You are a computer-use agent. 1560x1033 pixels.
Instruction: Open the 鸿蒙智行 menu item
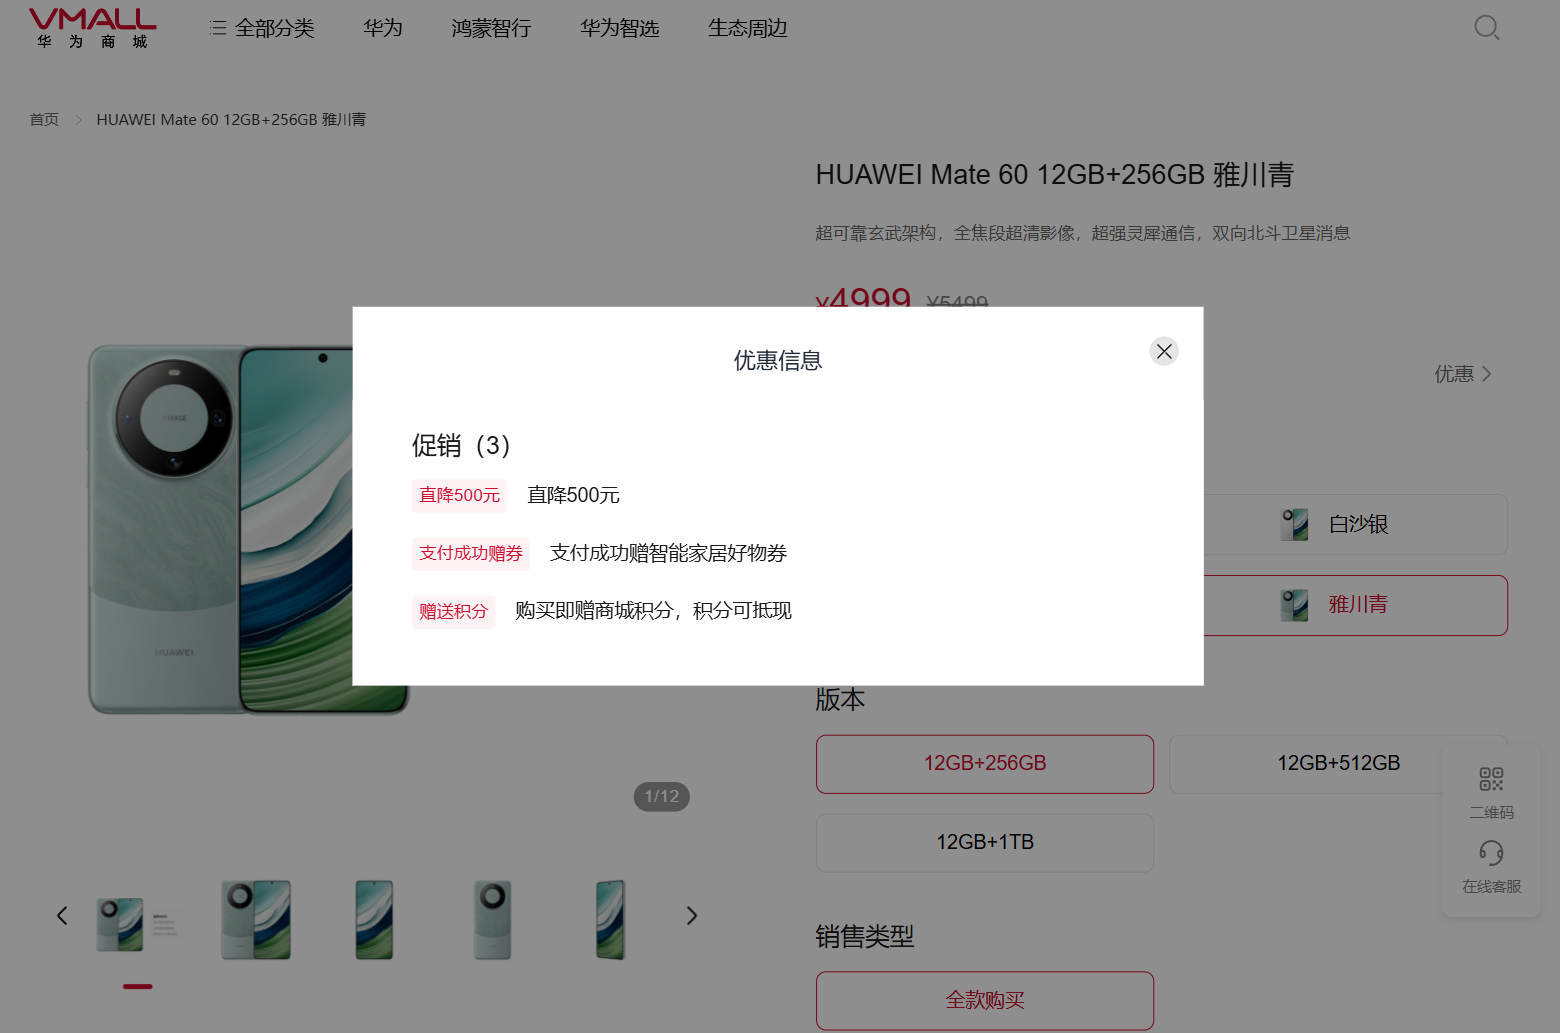tap(491, 28)
